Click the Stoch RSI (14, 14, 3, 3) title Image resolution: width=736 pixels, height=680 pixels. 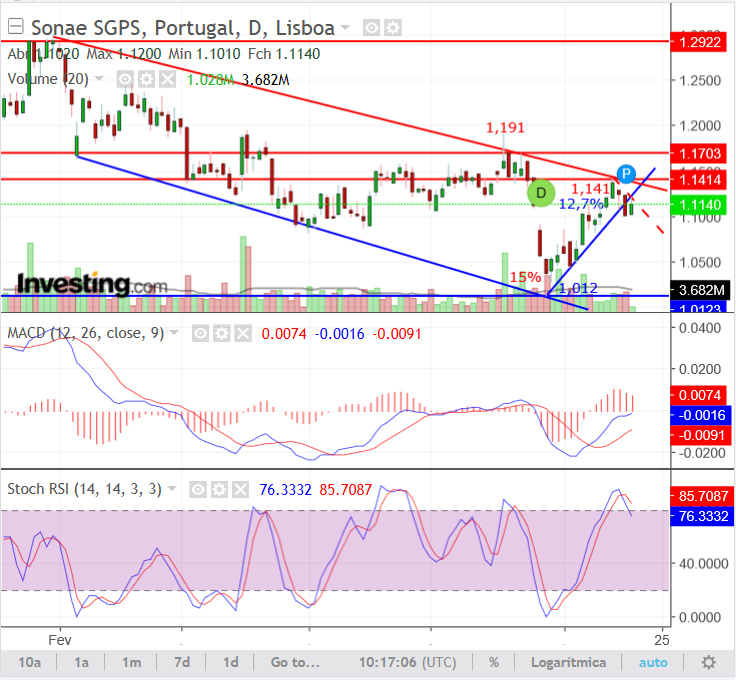click(x=84, y=489)
